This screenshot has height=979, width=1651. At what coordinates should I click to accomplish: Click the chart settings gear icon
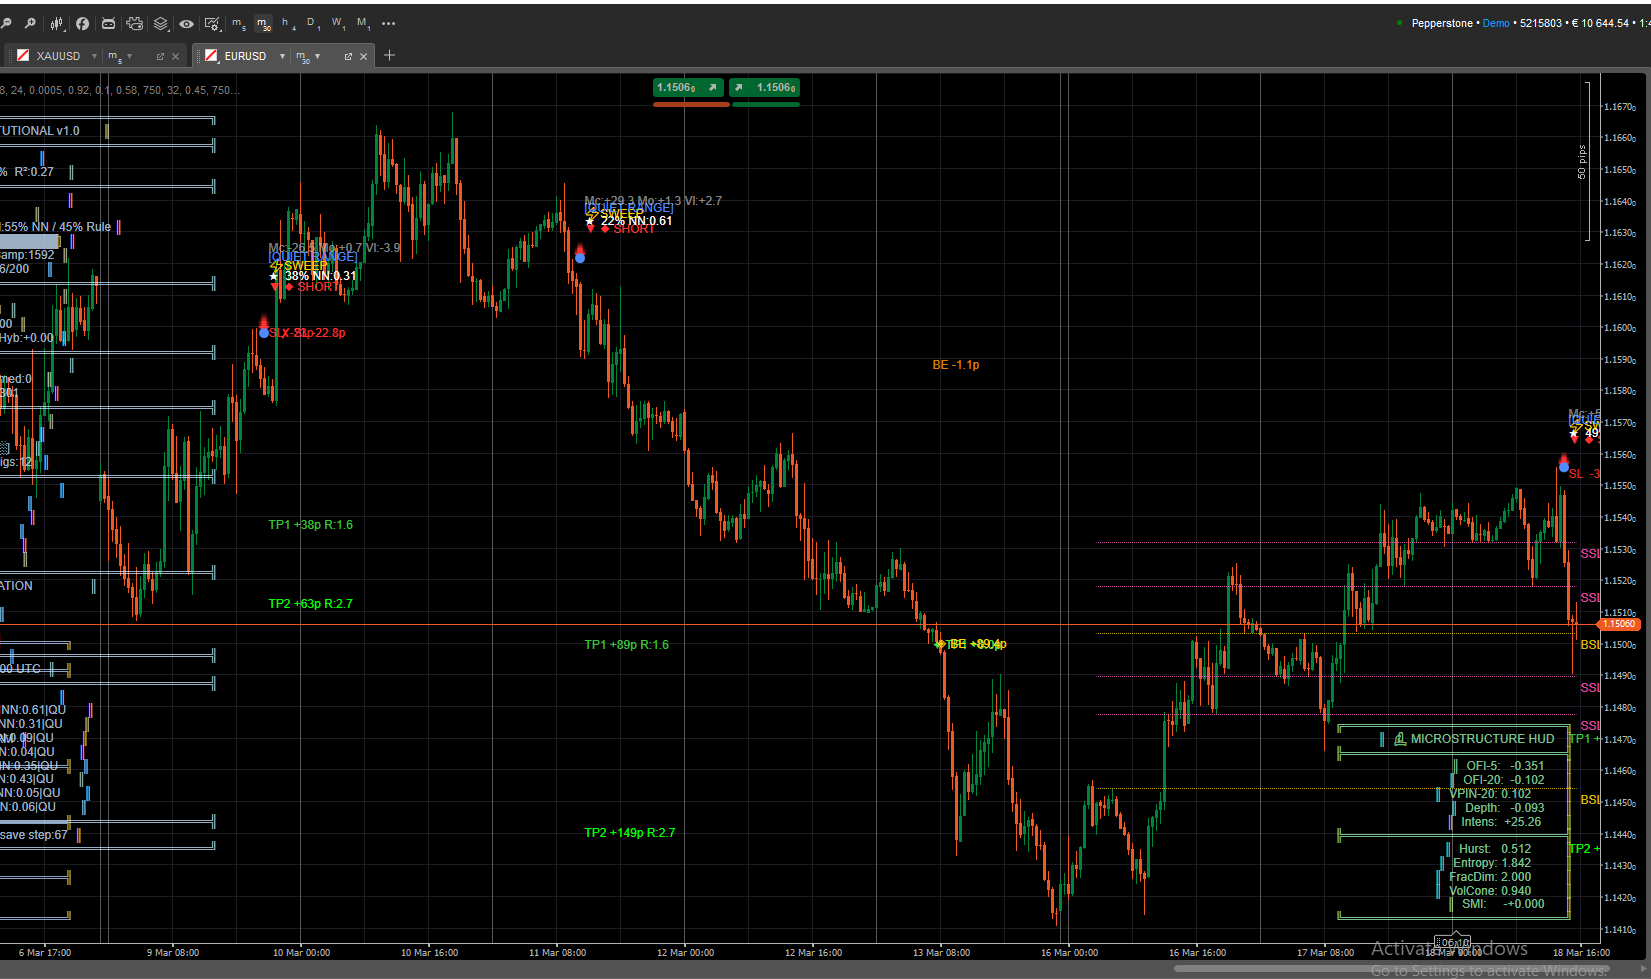[212, 23]
